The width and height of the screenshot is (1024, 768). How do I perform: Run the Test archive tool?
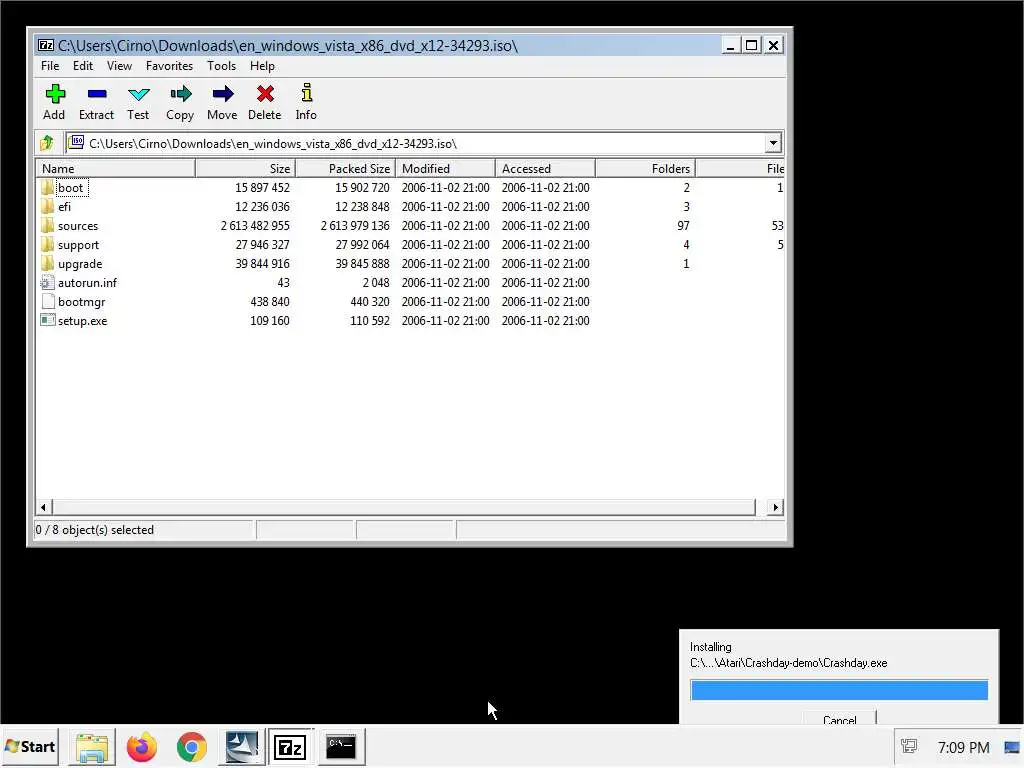138,94
